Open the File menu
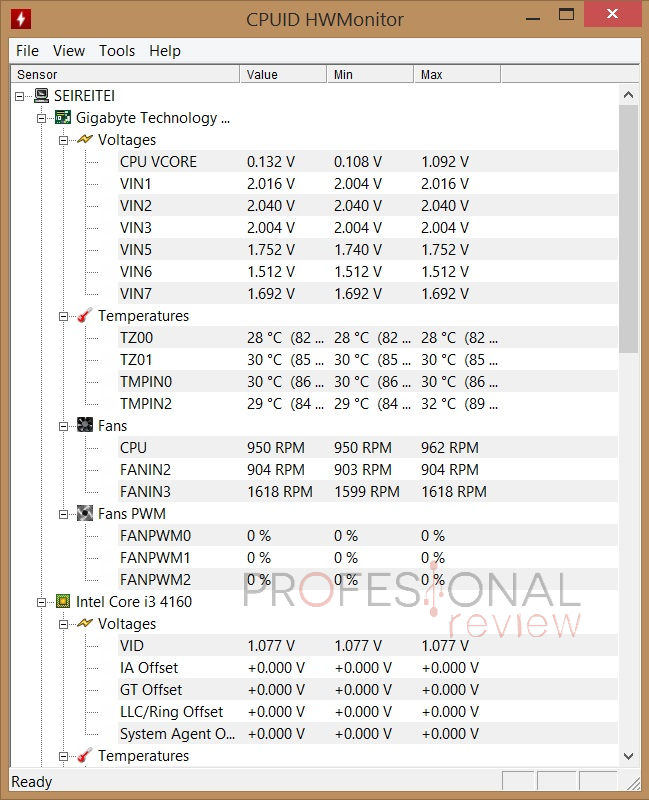The image size is (649, 800). [x=27, y=51]
